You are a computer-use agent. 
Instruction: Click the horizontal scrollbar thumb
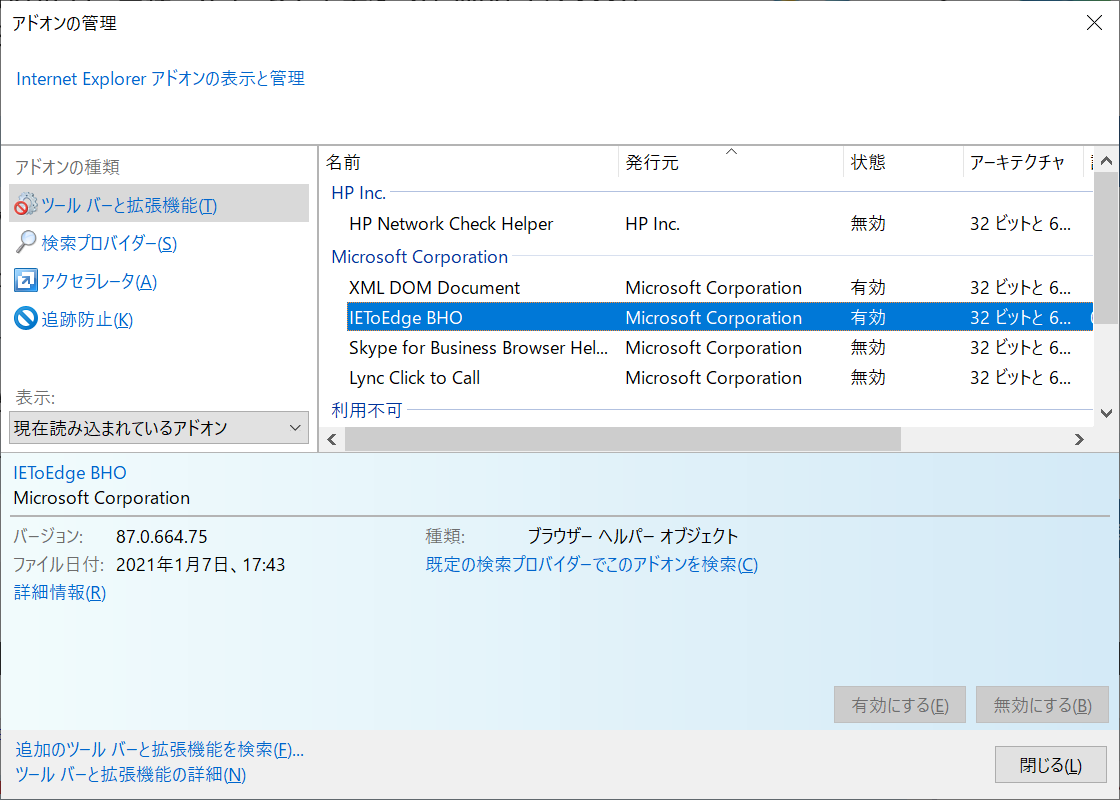coord(623,439)
